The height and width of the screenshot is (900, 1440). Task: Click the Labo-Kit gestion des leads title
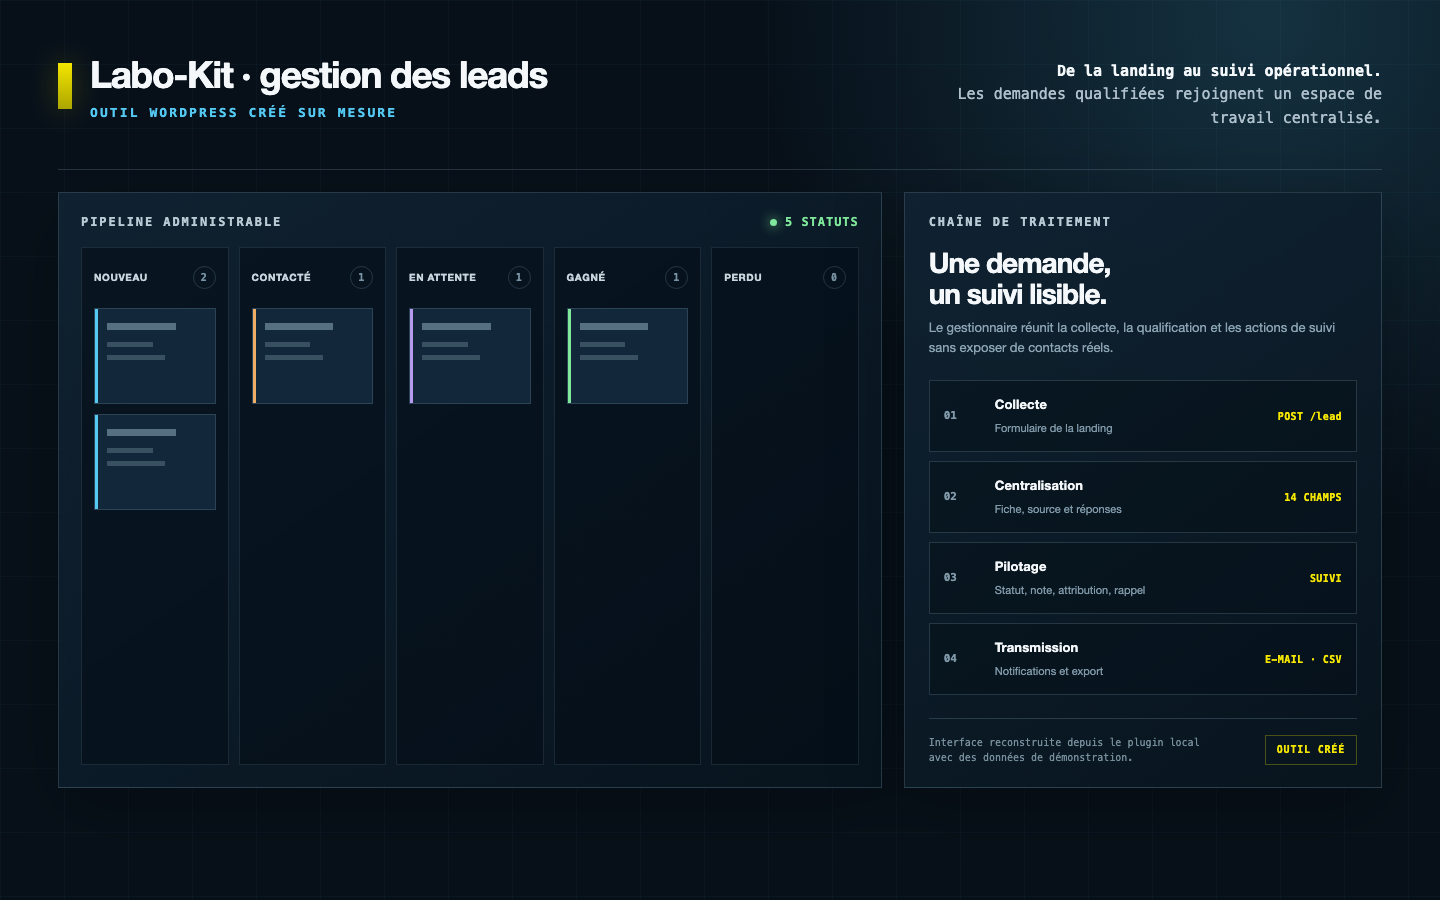[x=319, y=76]
